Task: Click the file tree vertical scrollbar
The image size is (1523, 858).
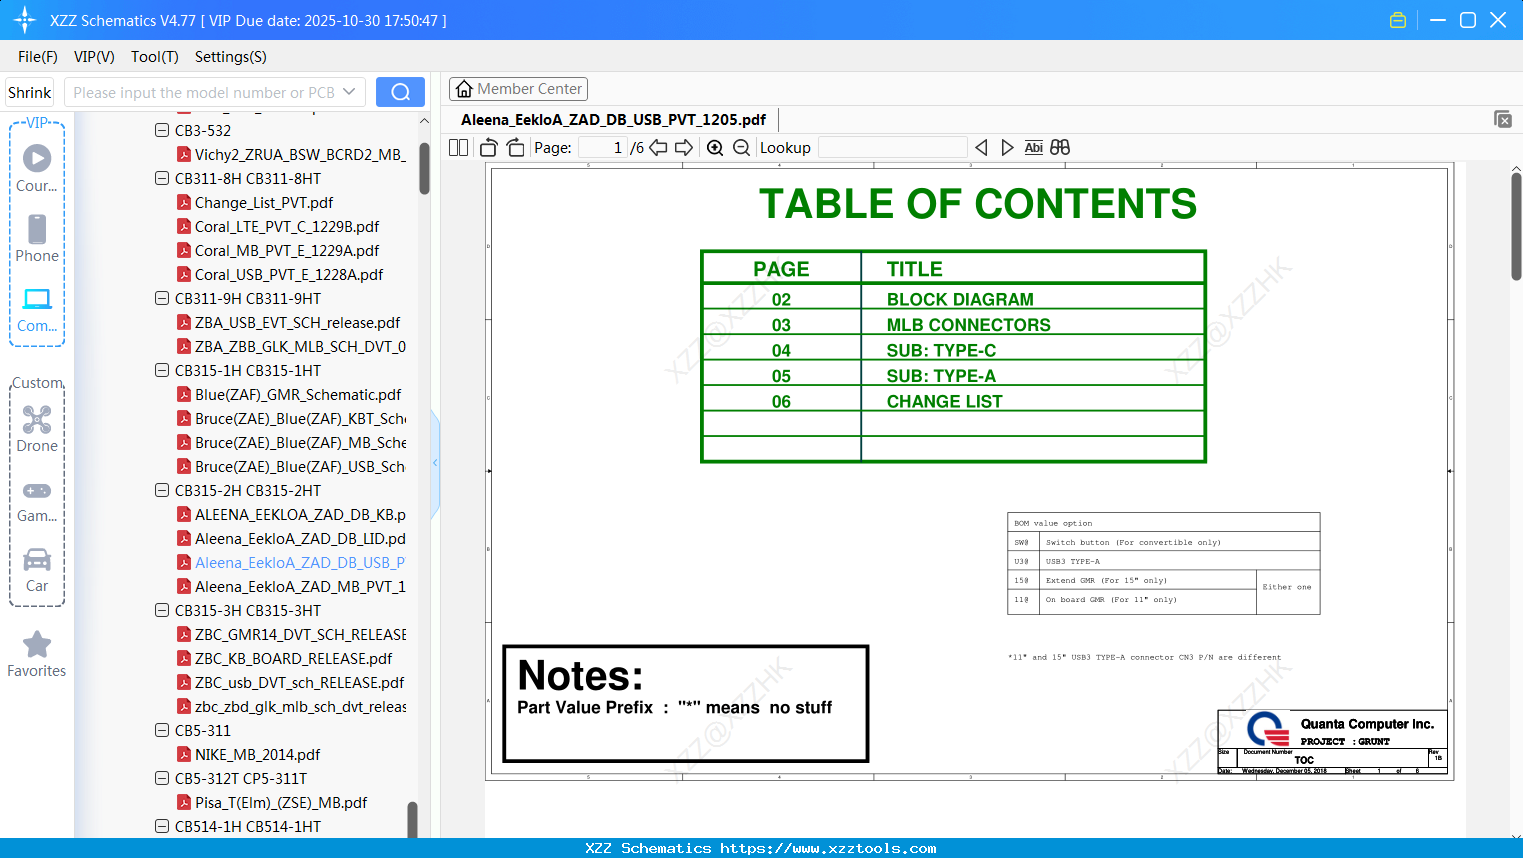Action: click(424, 168)
